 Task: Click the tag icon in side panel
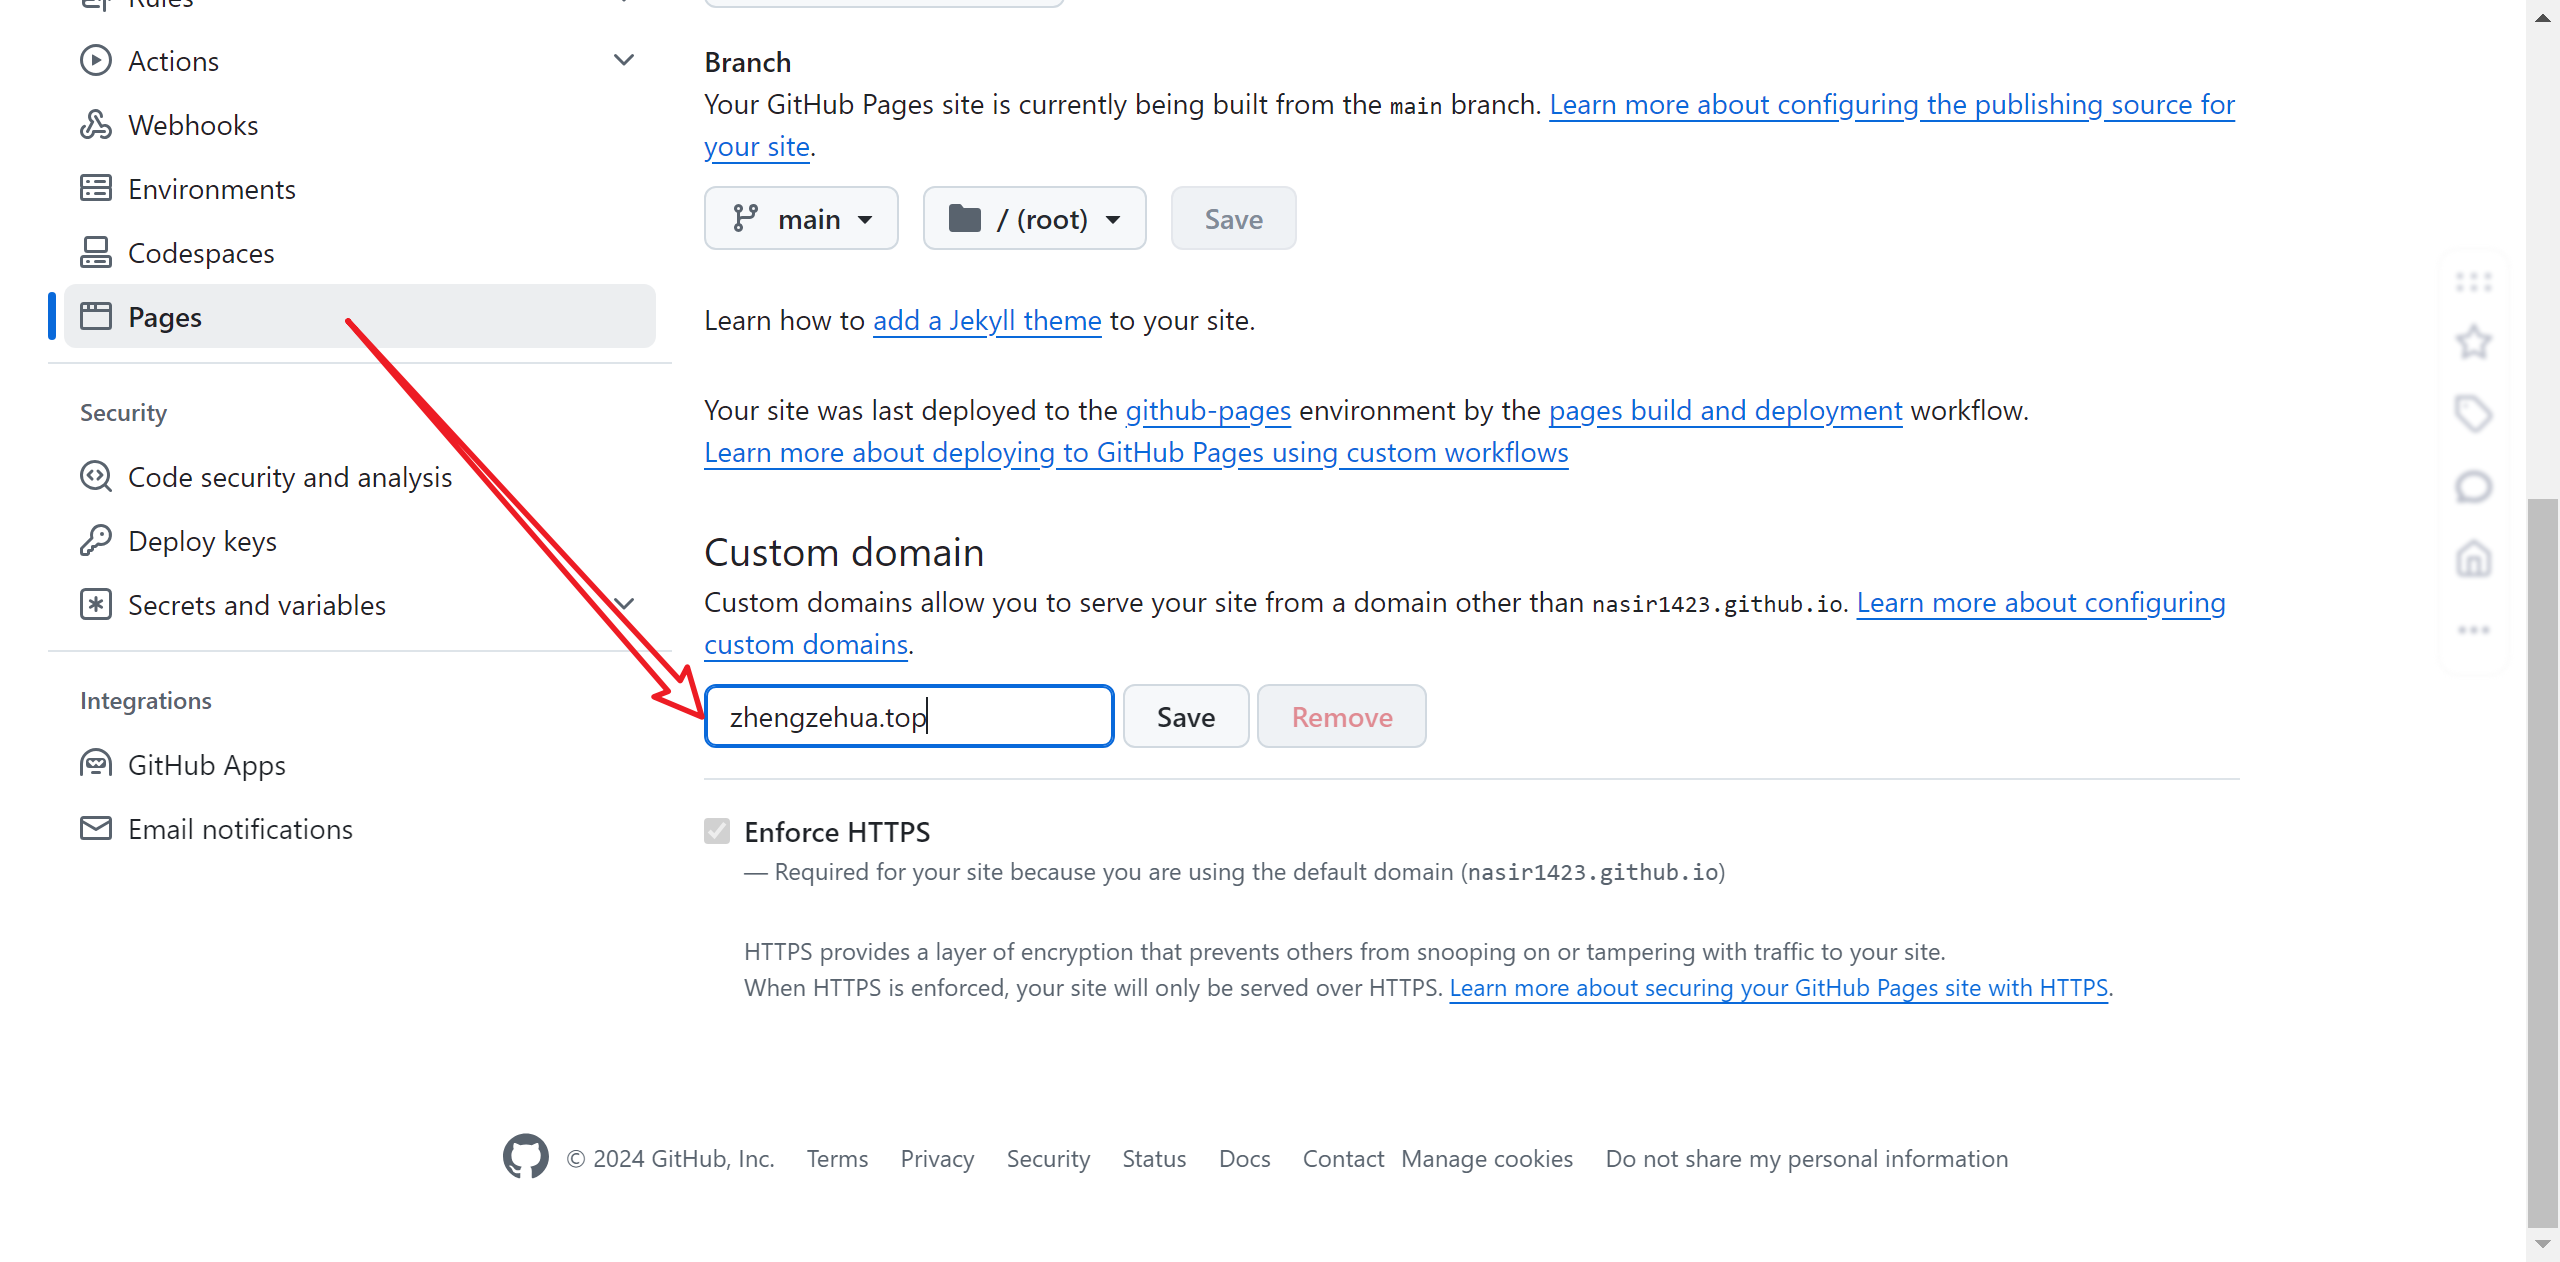tap(2474, 414)
